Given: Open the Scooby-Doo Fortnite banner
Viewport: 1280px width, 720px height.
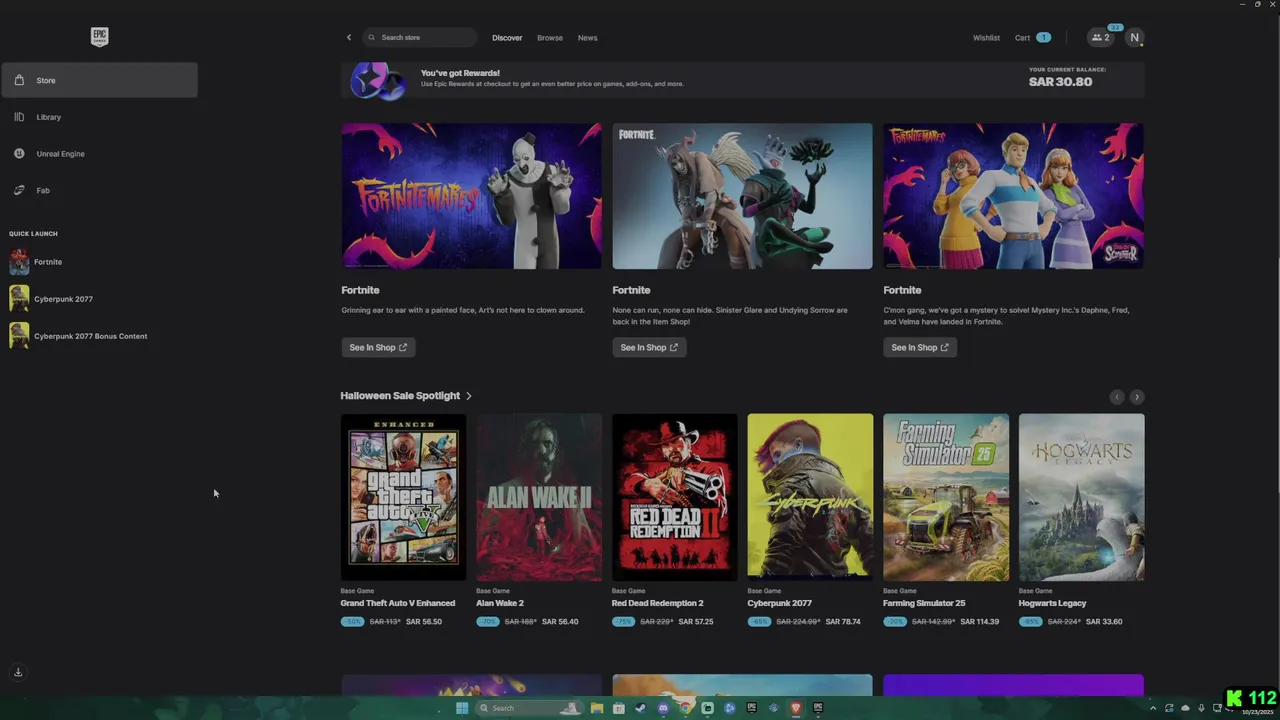Looking at the screenshot, I should 1013,196.
